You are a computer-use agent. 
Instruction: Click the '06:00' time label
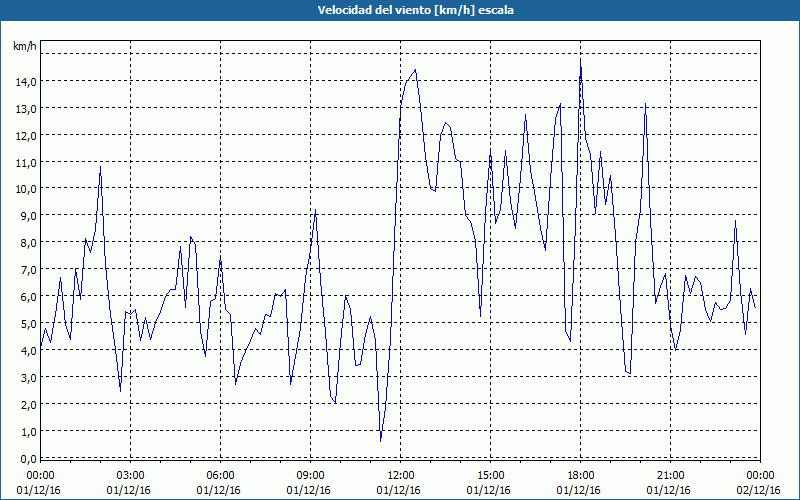(220, 476)
